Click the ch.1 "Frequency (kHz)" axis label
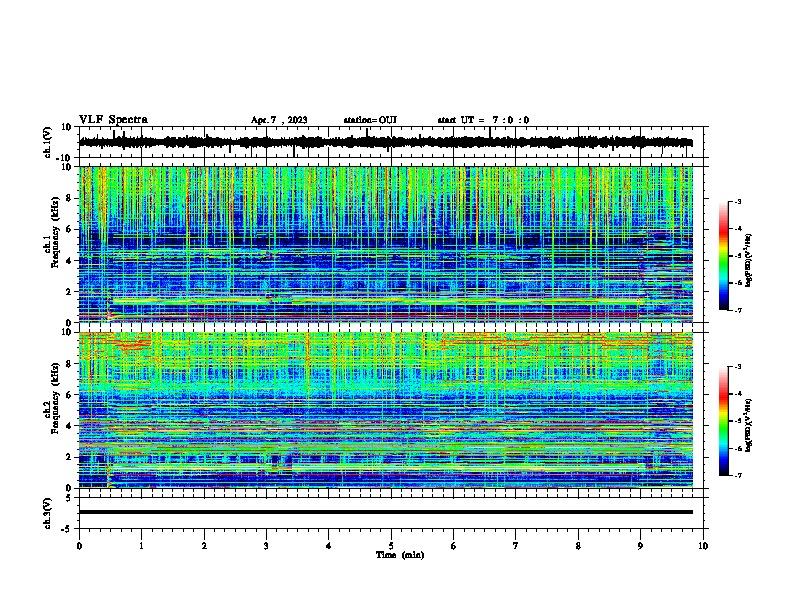792x612 pixels. (x=56, y=233)
